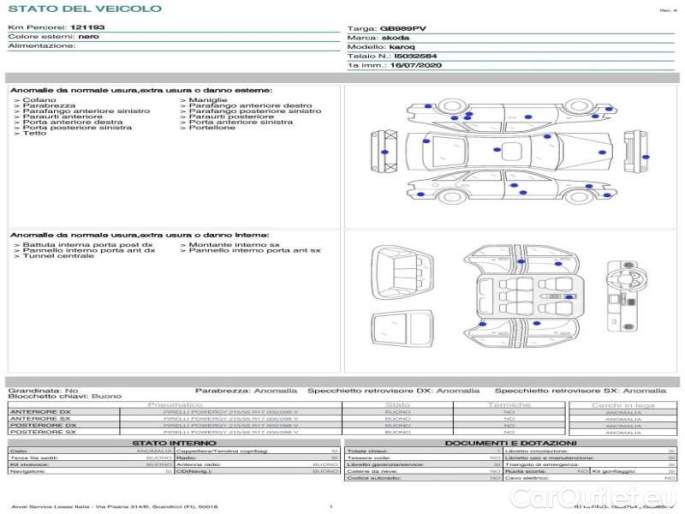This screenshot has height=514, width=685.
Task: Click 'Paraurti anteriore' entry
Action: (x=62, y=117)
